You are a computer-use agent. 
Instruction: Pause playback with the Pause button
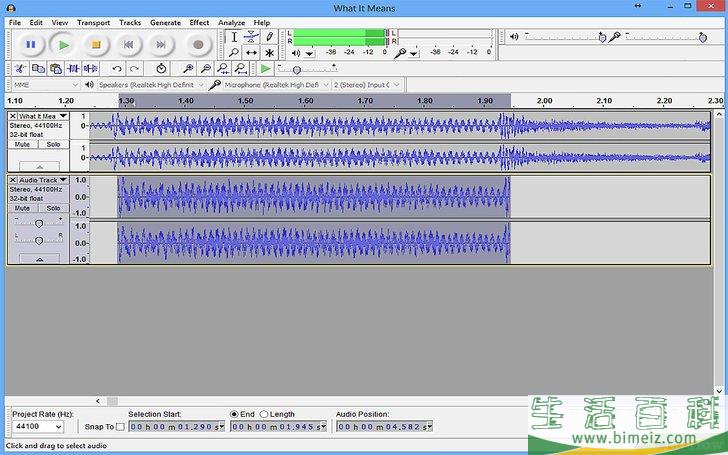(31, 45)
